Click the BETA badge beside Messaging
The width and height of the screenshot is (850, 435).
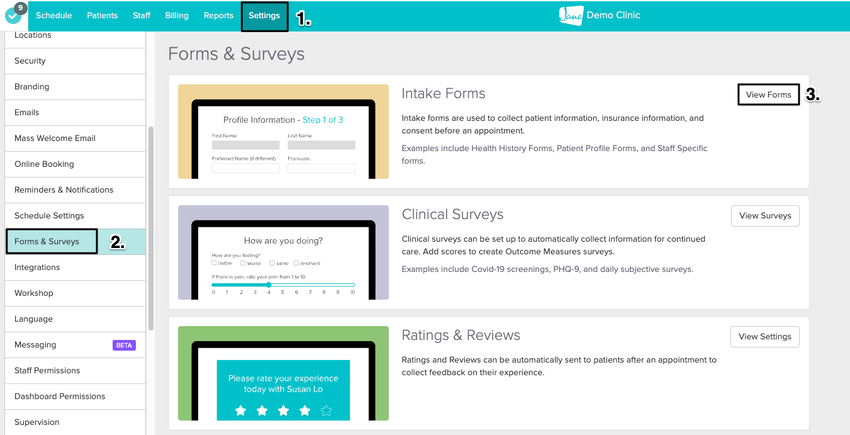point(123,345)
